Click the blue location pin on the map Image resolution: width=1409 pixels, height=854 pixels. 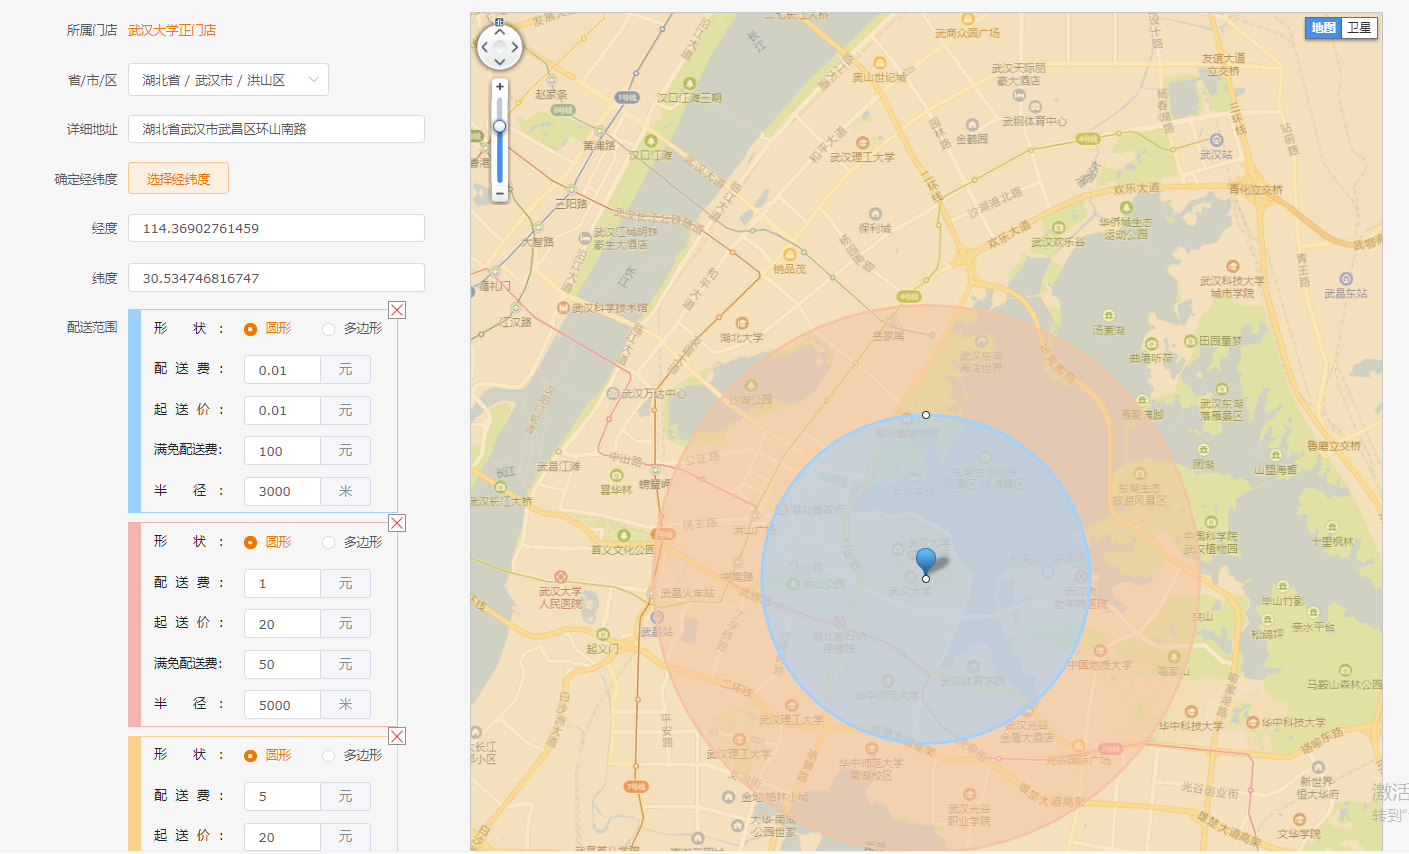tap(926, 561)
